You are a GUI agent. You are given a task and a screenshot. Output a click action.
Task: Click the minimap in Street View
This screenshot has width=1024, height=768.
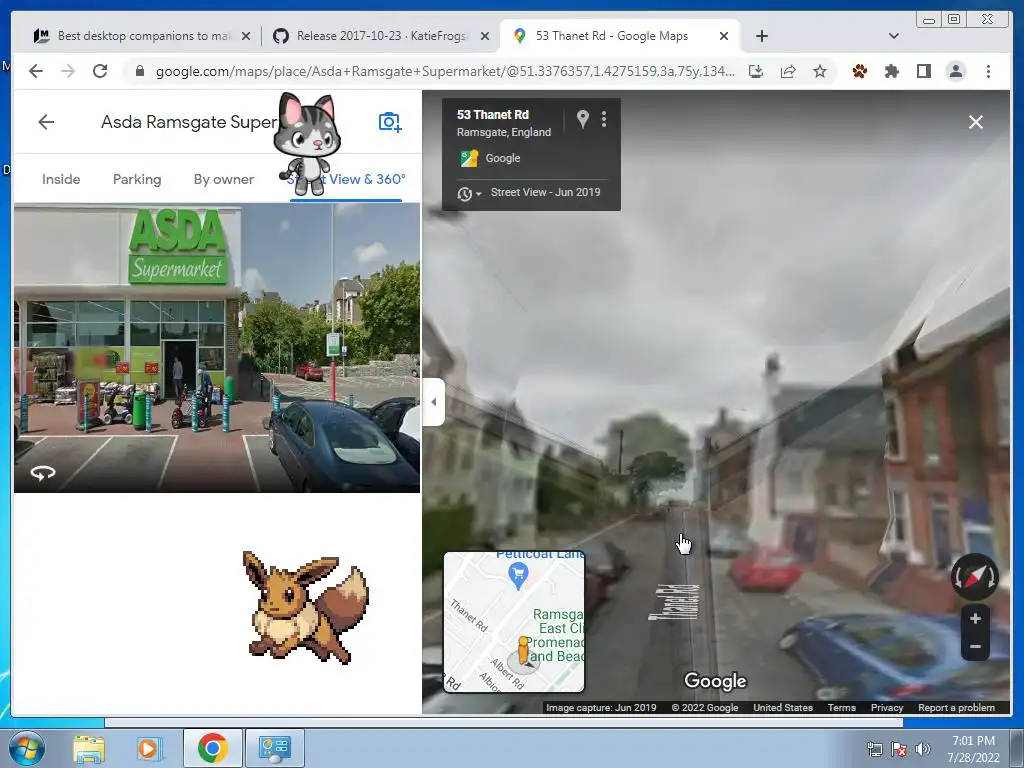[514, 622]
